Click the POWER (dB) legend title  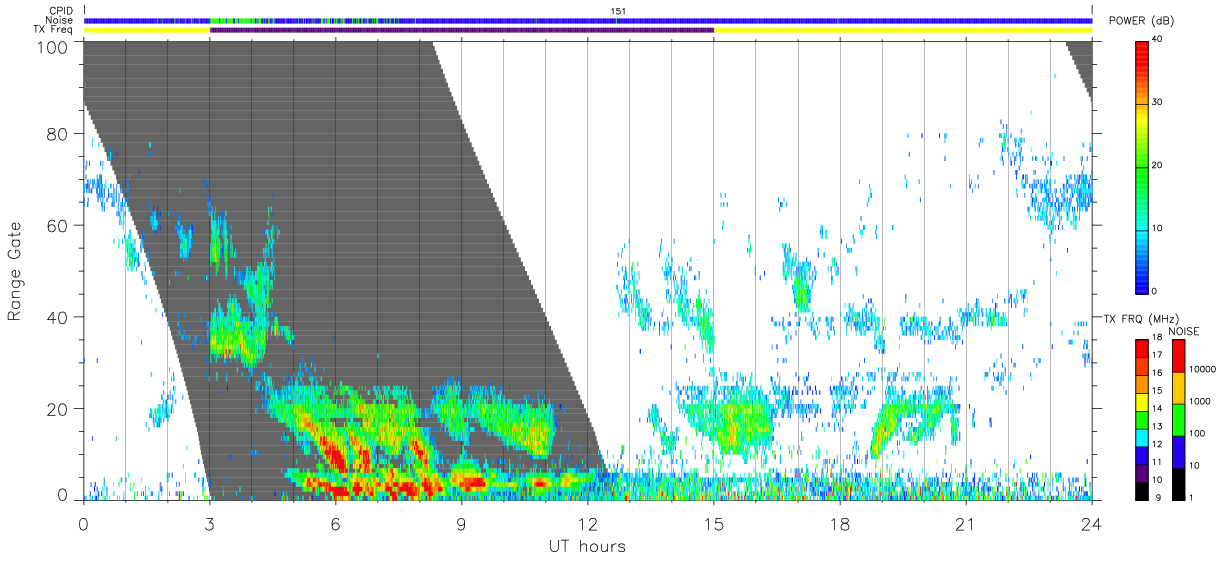pyautogui.click(x=1141, y=22)
